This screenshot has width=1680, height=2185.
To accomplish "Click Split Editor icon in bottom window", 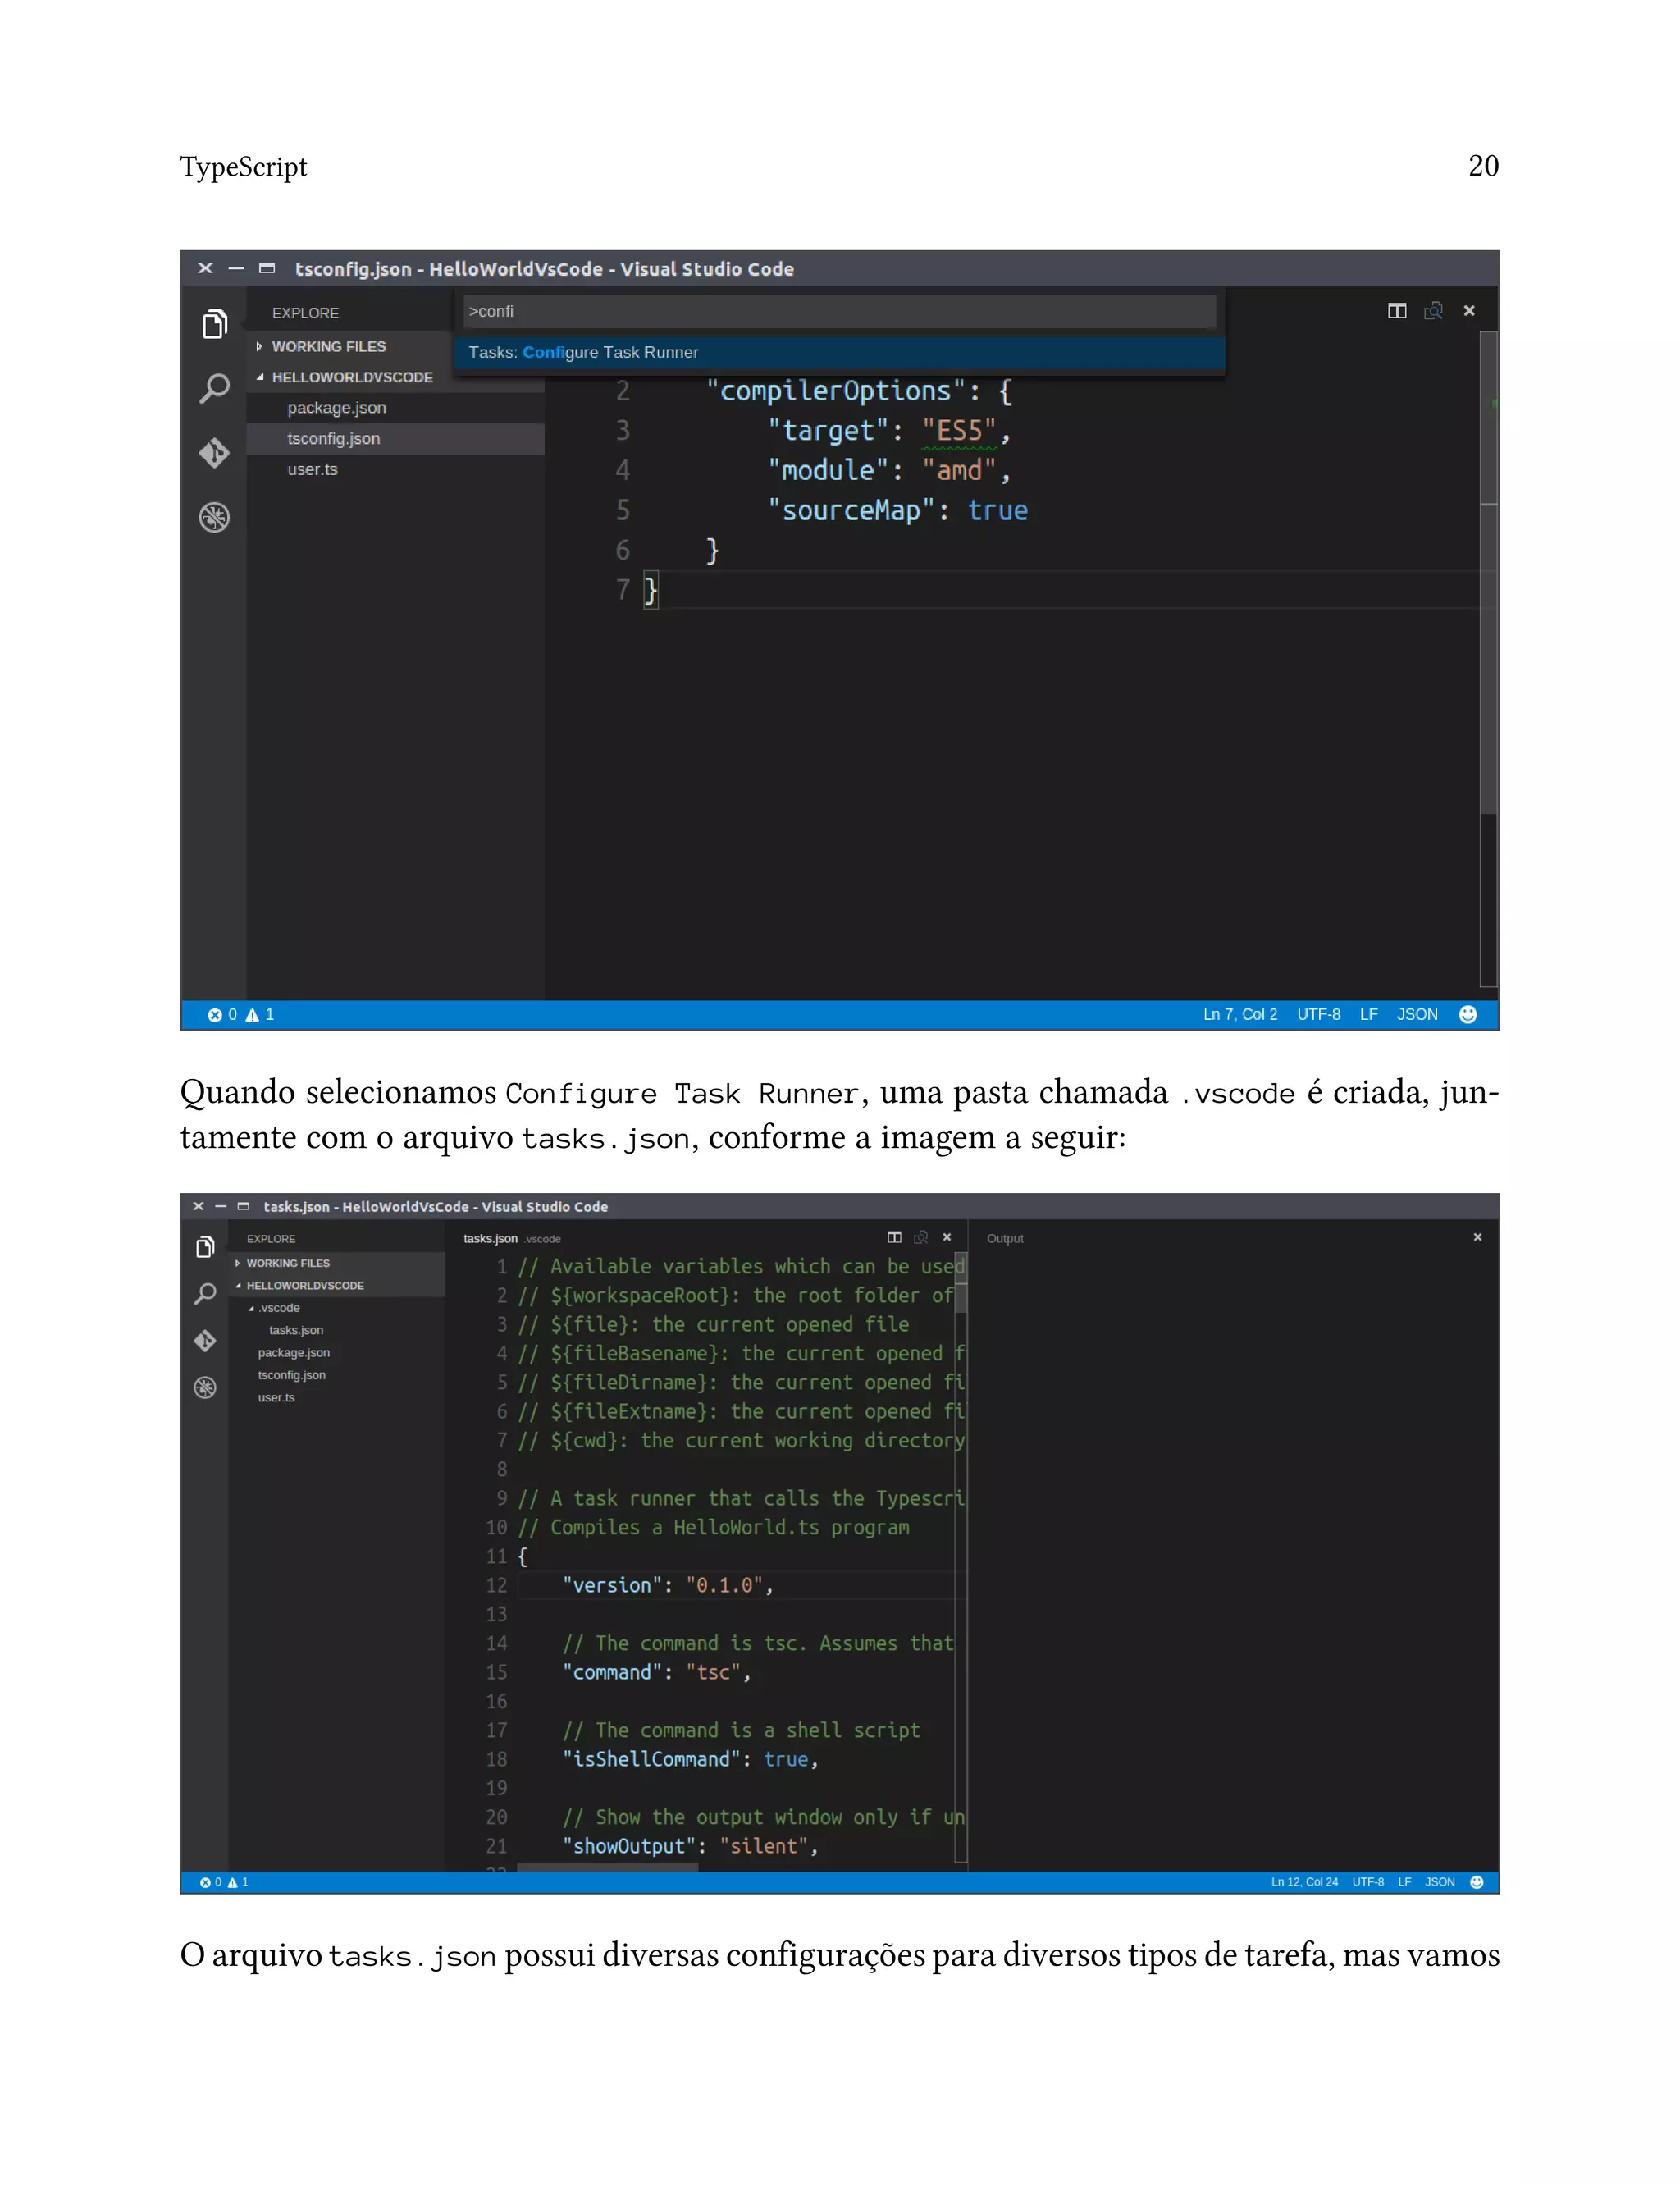I will tap(894, 1237).
